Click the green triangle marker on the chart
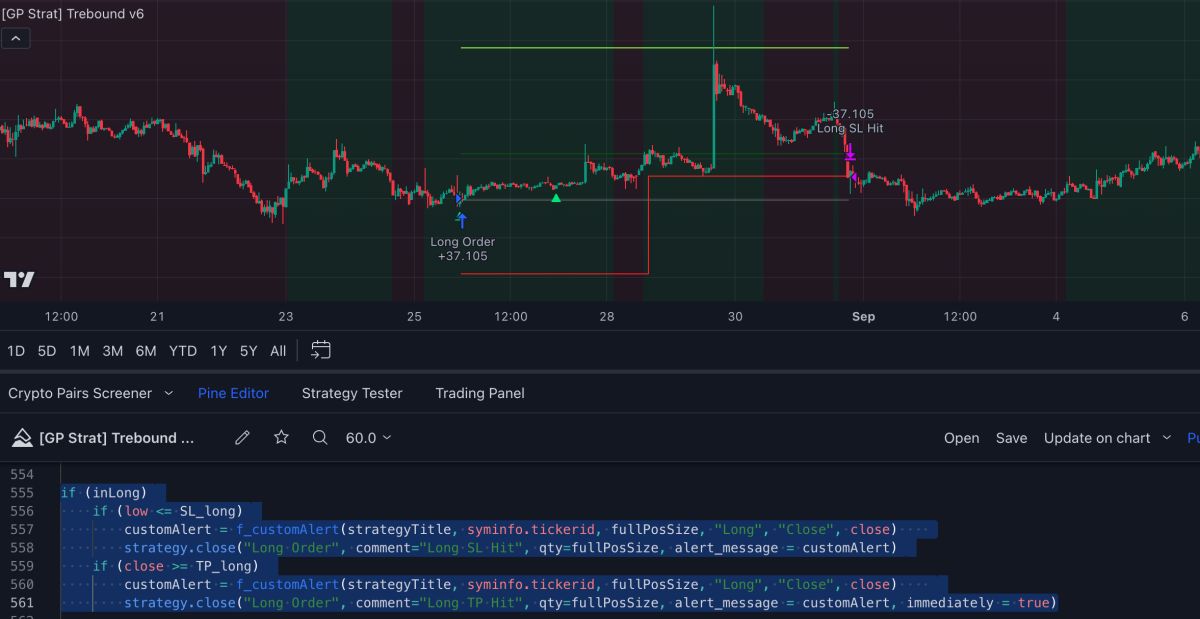This screenshot has width=1200, height=619. click(x=556, y=198)
